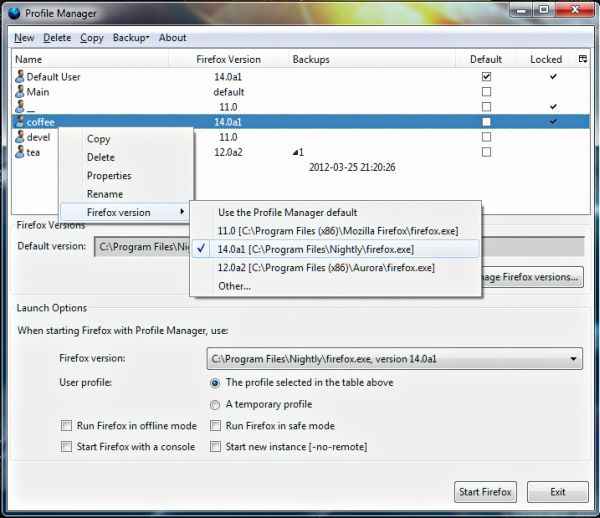Open the Backup dropdown in the toolbar
The height and width of the screenshot is (518, 600).
pyautogui.click(x=131, y=37)
